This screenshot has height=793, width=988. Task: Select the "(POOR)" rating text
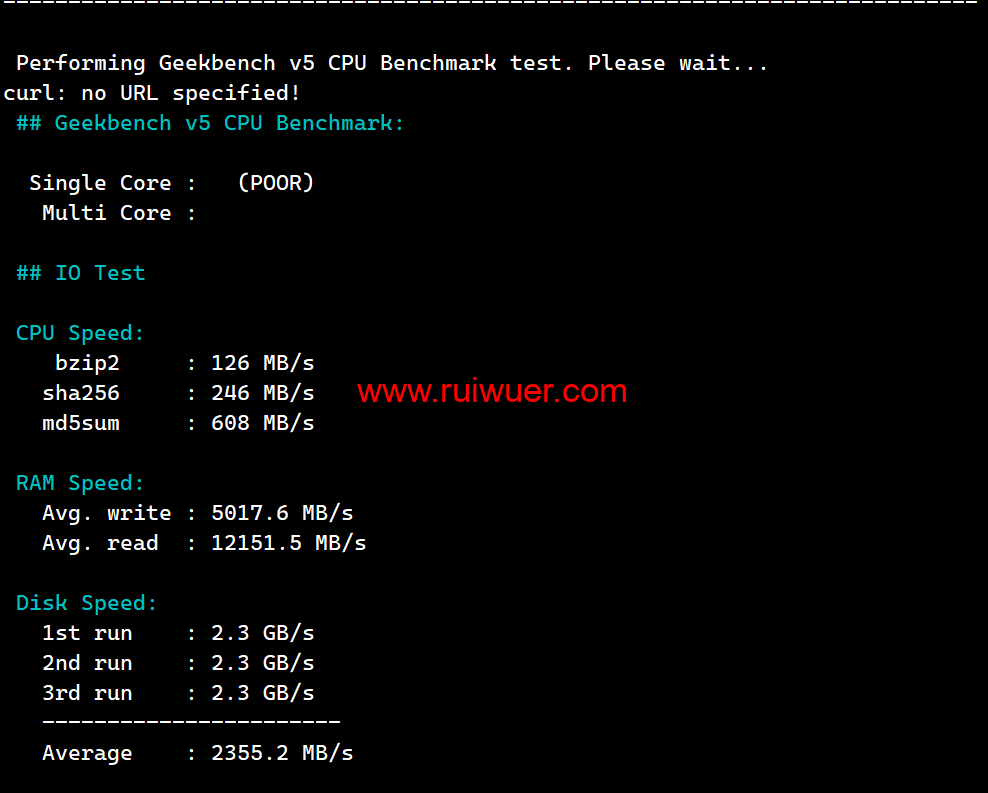click(276, 183)
